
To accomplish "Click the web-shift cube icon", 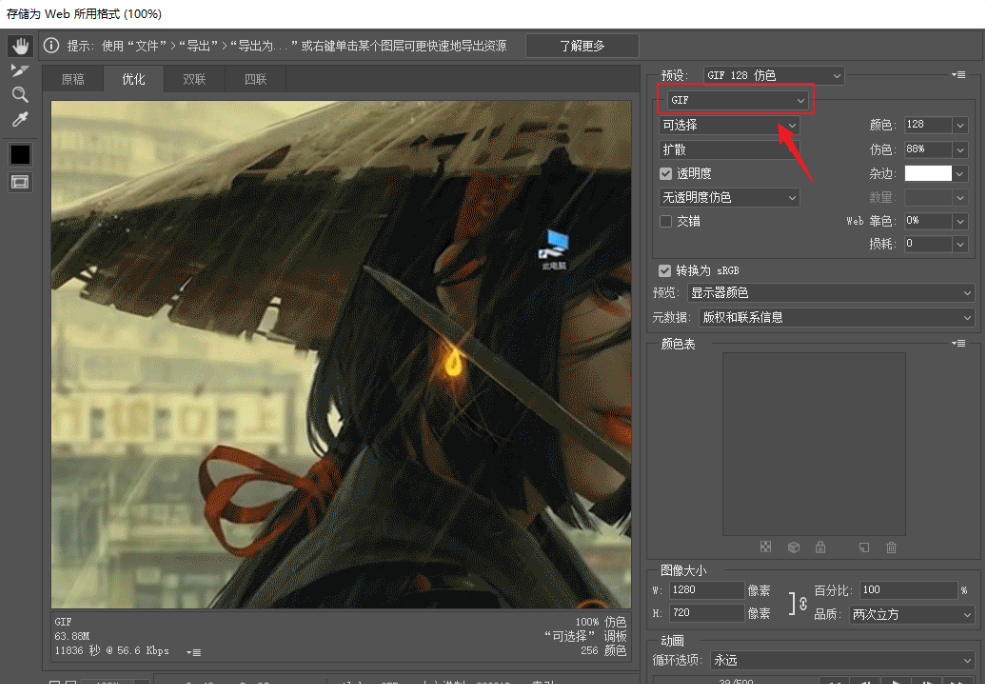I will click(x=793, y=547).
